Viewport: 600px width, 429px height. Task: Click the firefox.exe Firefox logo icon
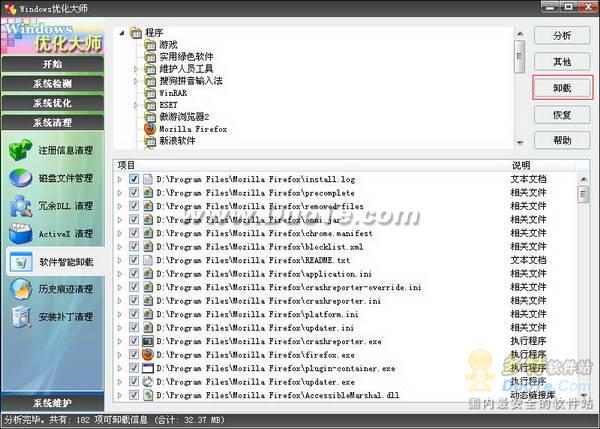148,355
